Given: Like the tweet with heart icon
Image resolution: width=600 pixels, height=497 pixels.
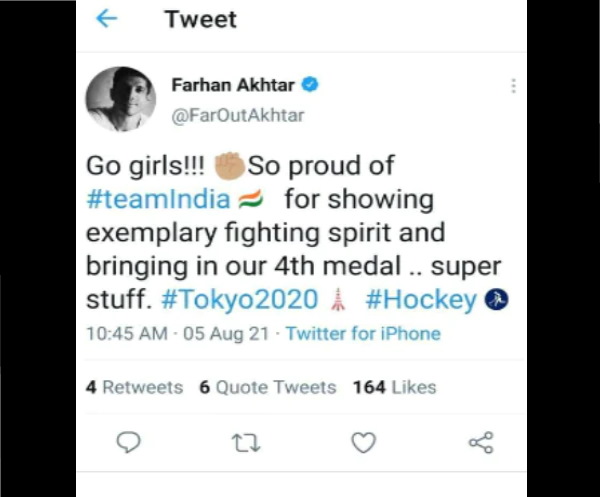Looking at the screenshot, I should [x=364, y=441].
